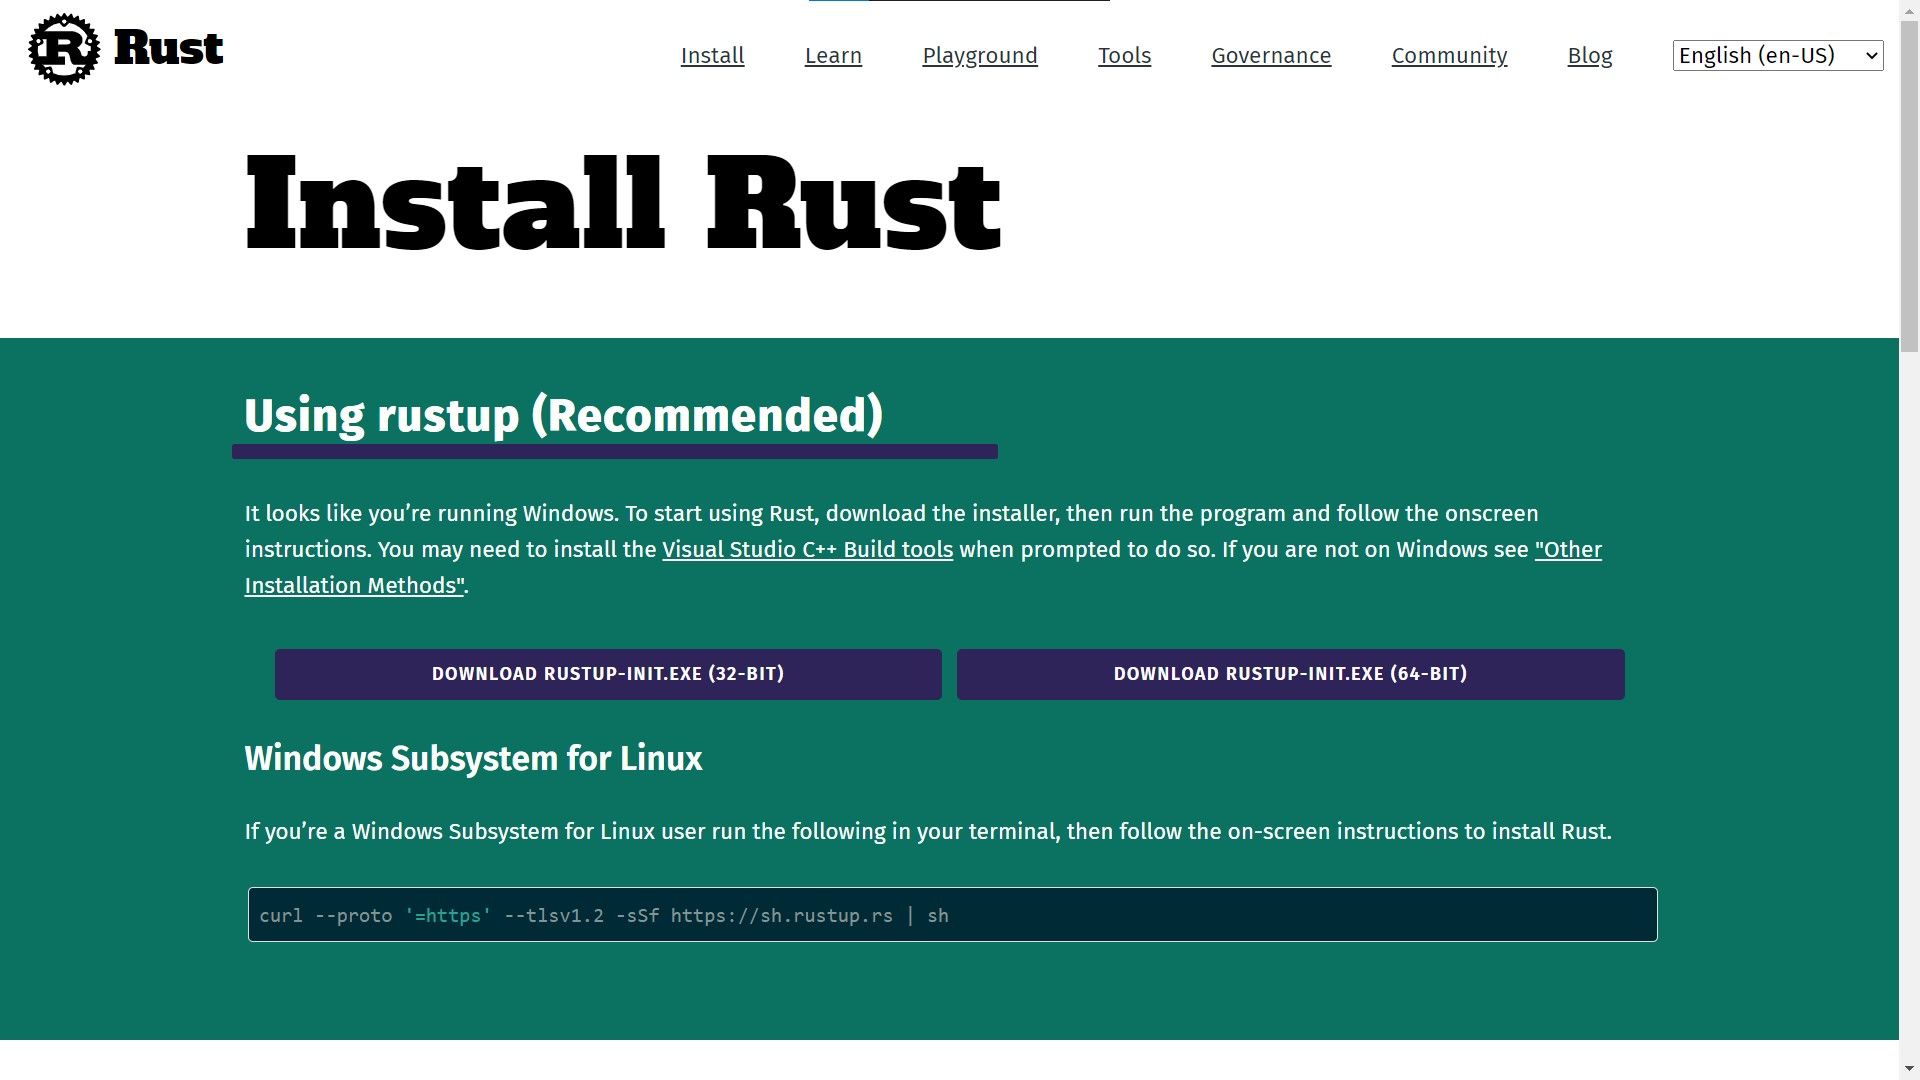Click the Rust wordmark beside the logo
Viewport: 1920px width, 1080px height.
coord(168,48)
